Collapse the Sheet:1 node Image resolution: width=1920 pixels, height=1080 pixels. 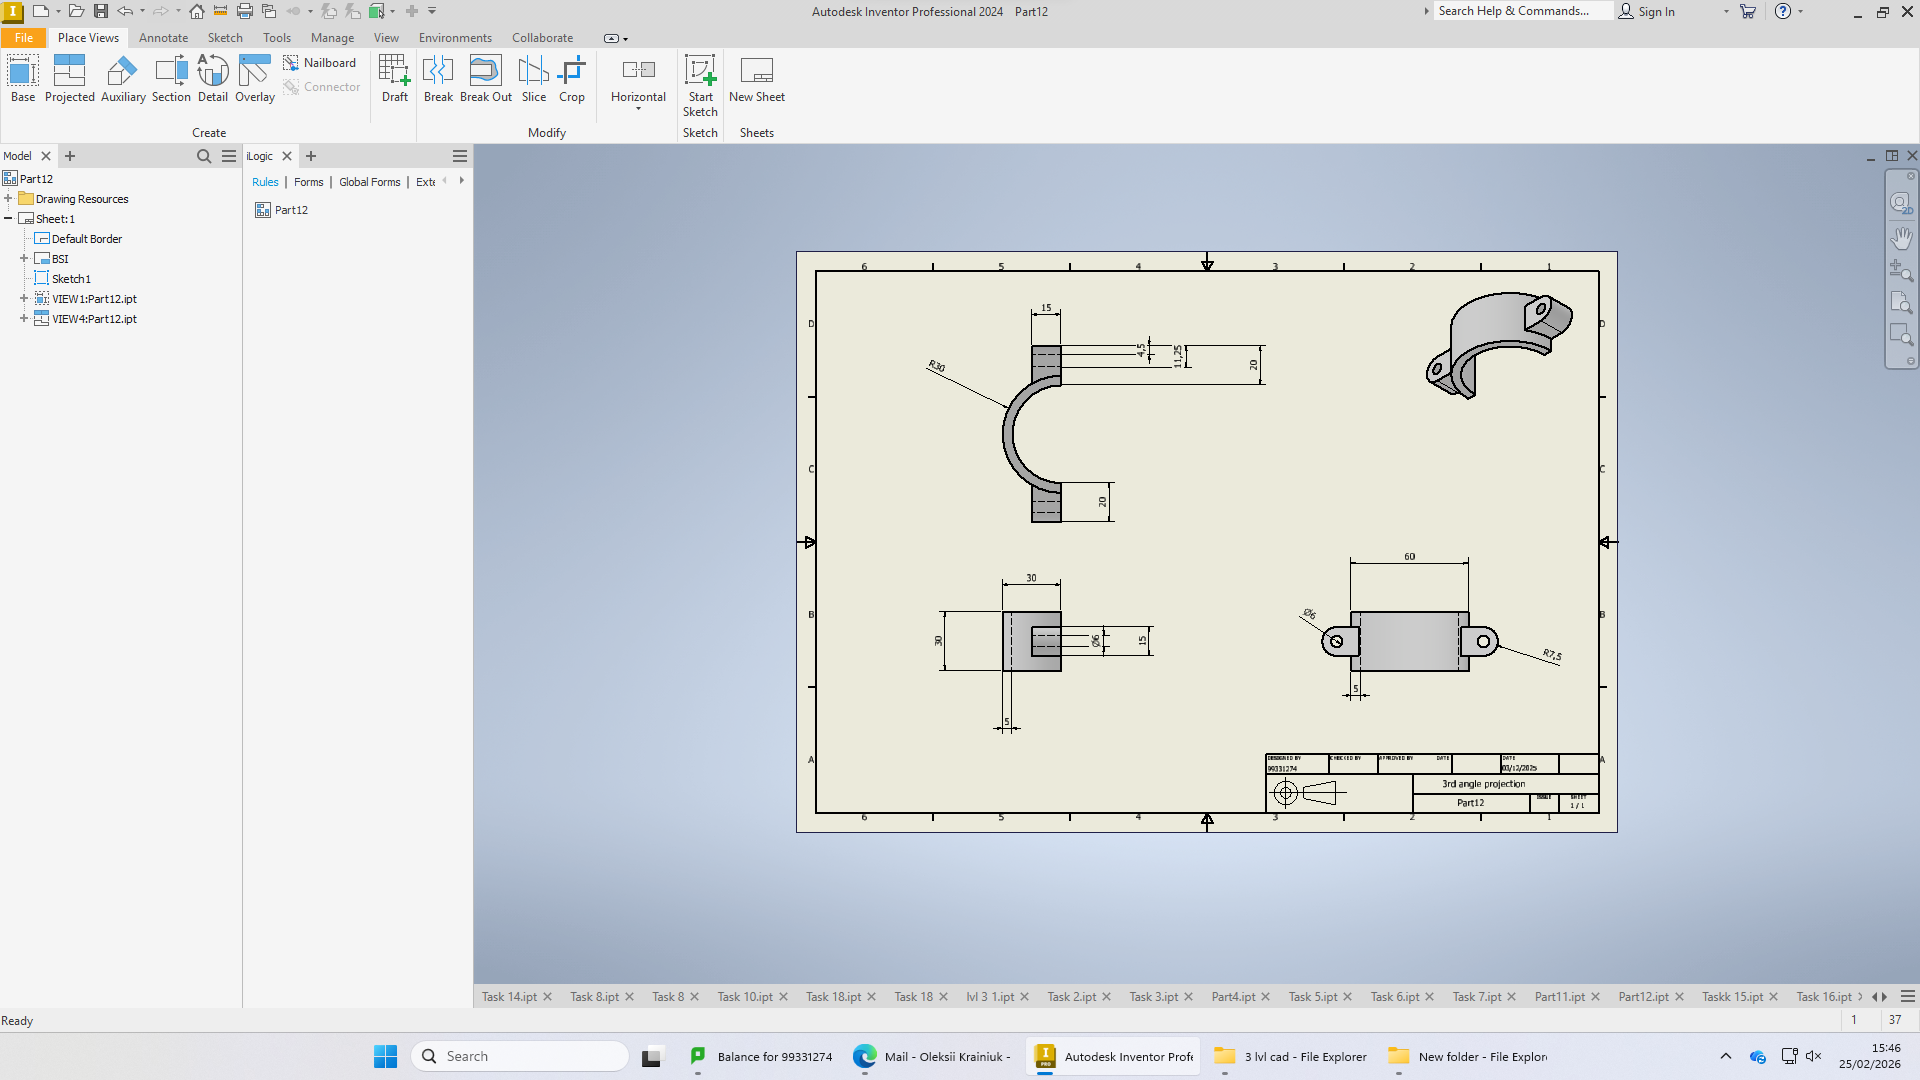(8, 219)
